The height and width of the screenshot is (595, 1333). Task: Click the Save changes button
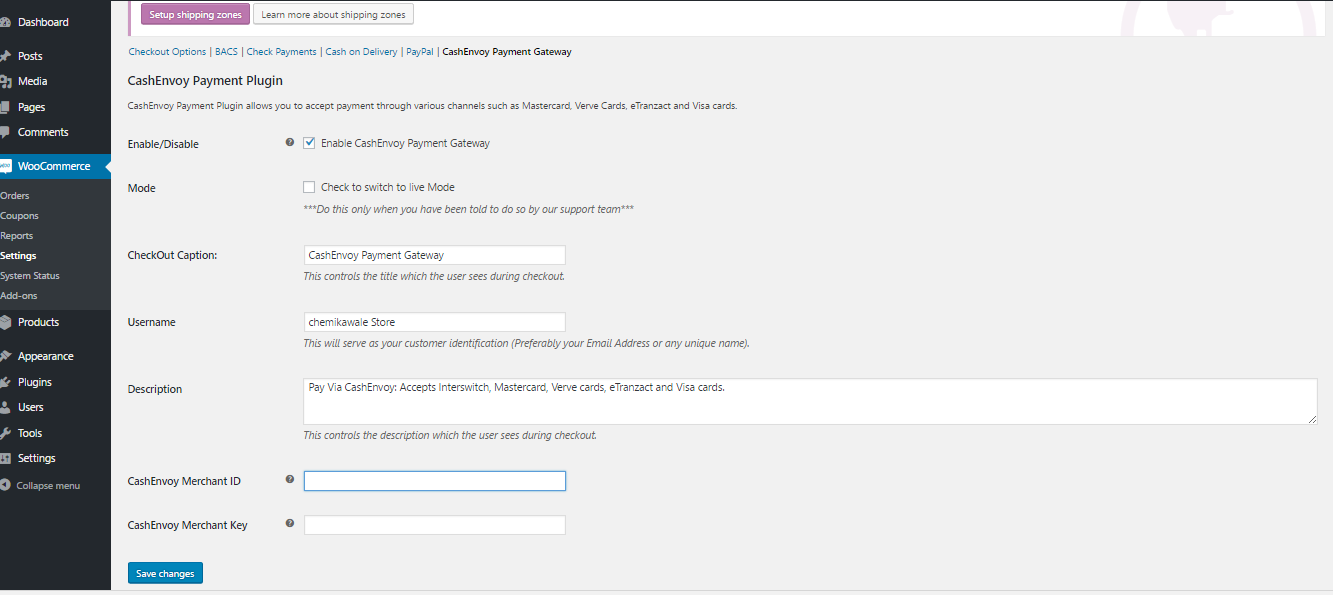point(165,573)
